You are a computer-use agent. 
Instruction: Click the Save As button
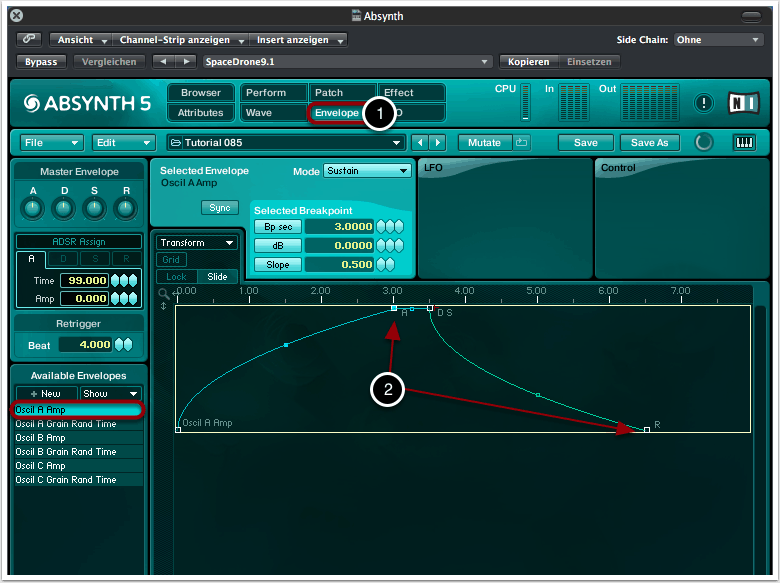tap(649, 142)
